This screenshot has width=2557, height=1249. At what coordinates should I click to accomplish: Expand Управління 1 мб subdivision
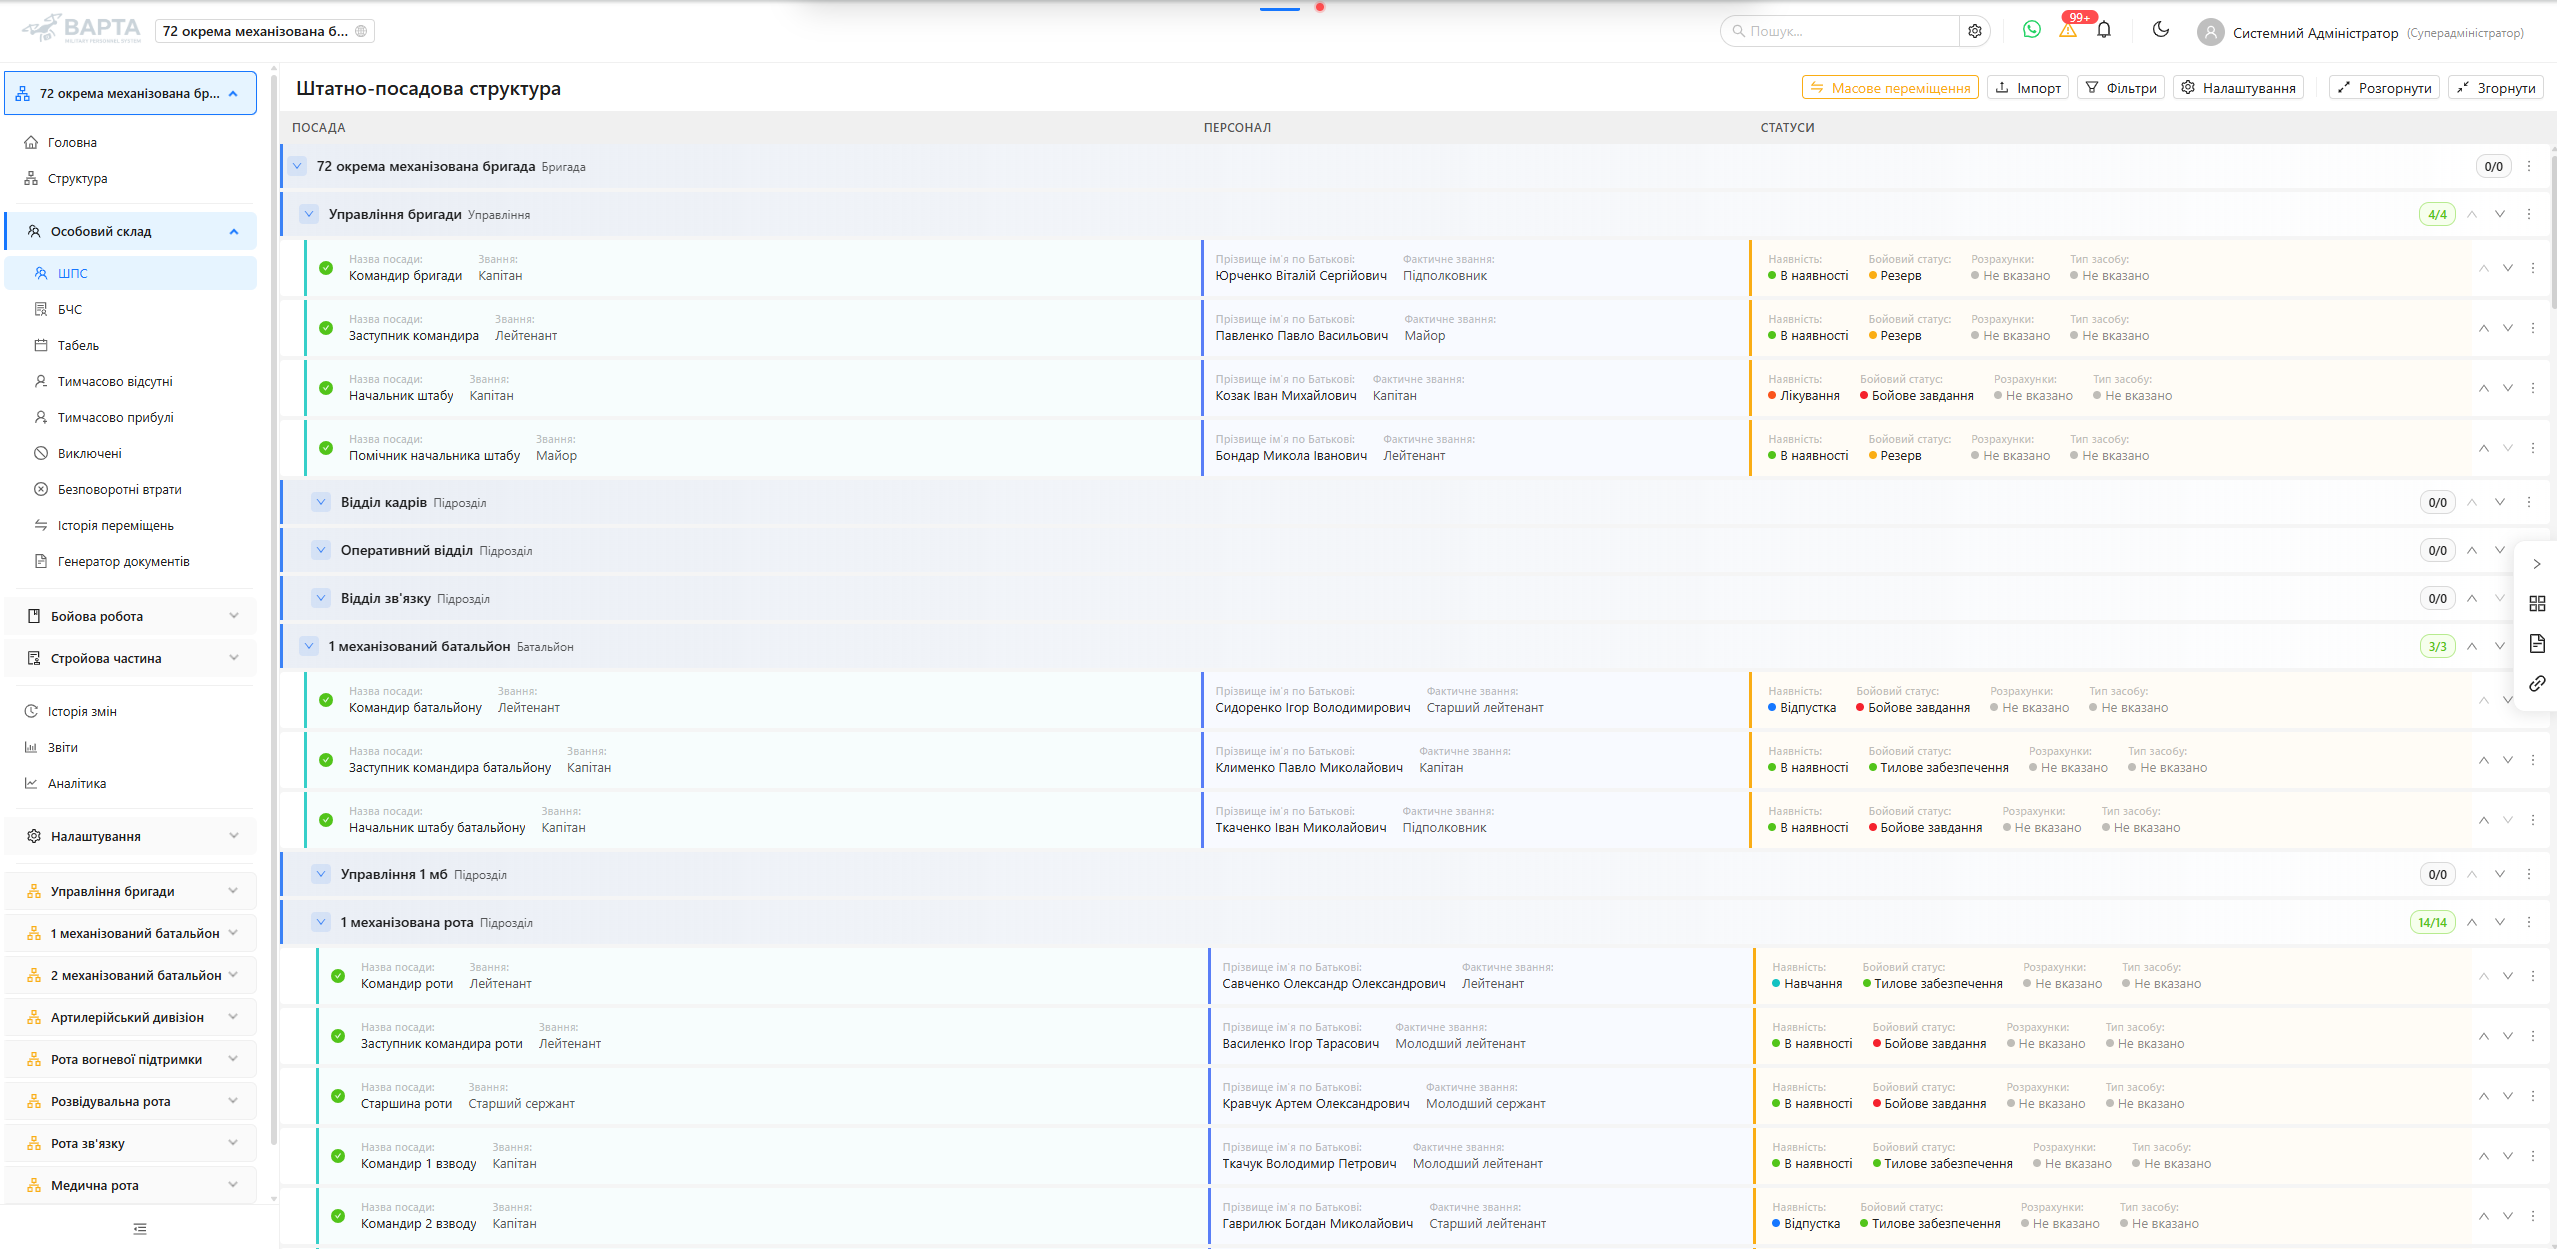(321, 874)
